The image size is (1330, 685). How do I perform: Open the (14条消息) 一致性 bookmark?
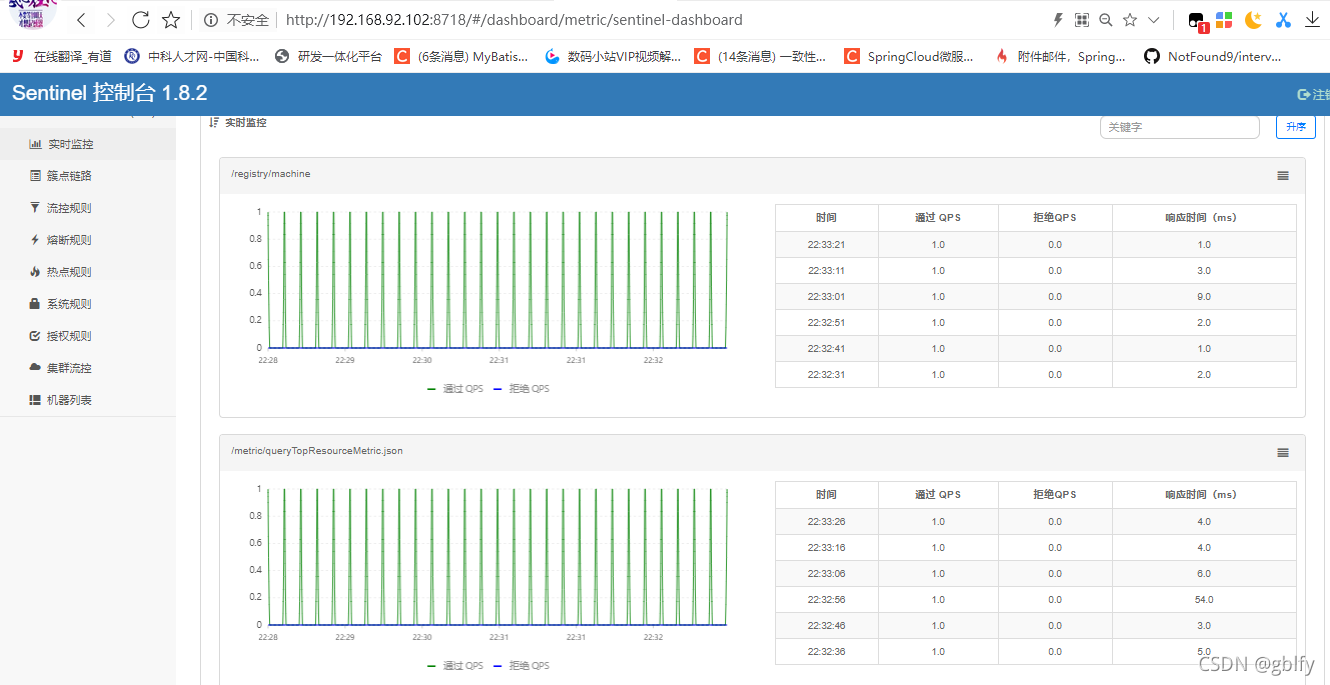tap(761, 57)
